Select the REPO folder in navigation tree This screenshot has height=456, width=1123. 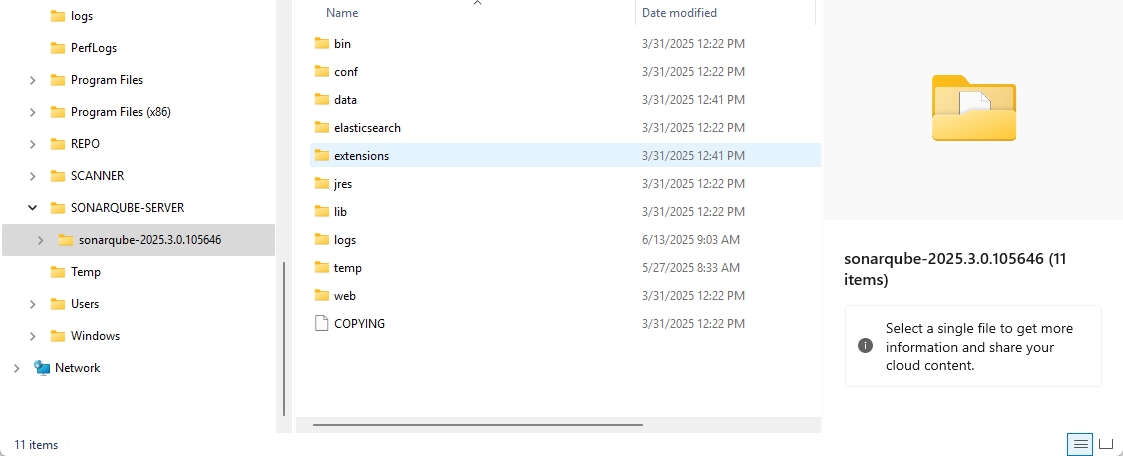pos(85,144)
